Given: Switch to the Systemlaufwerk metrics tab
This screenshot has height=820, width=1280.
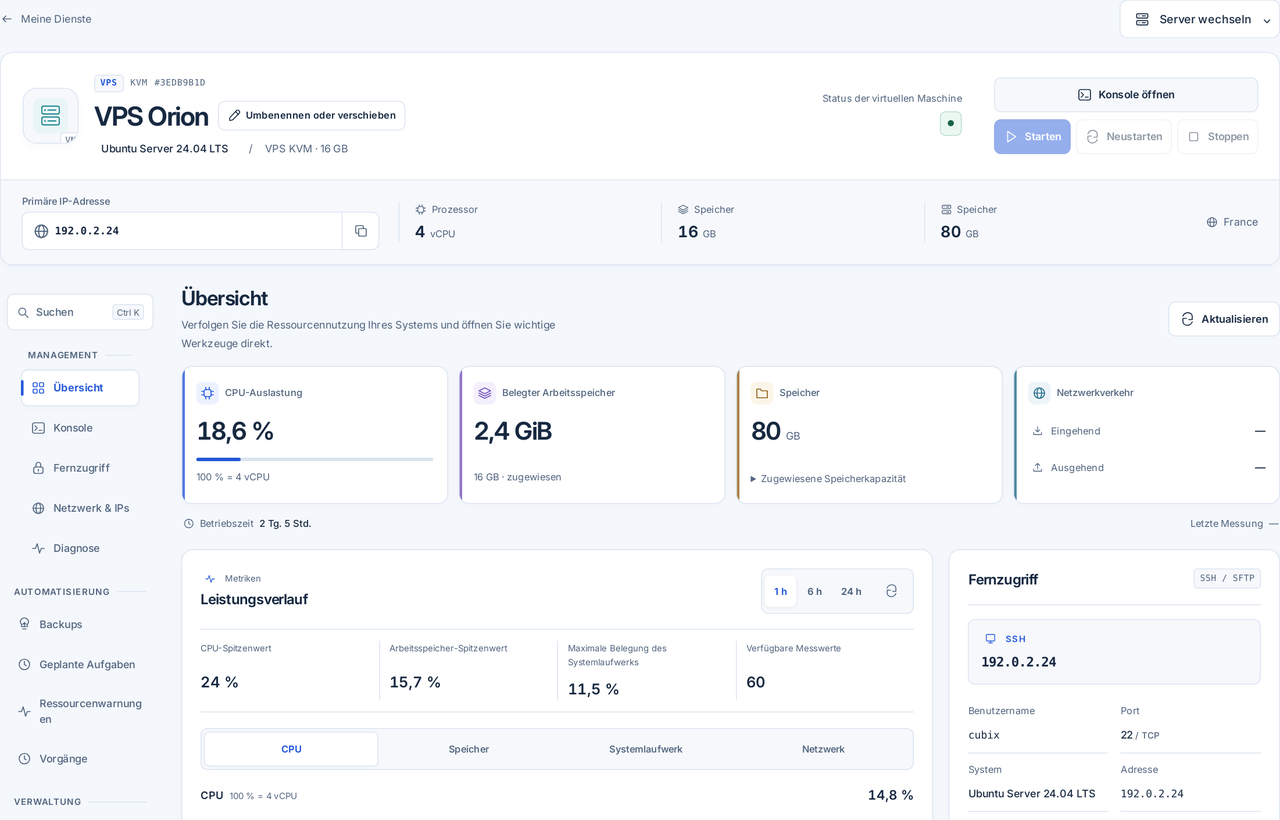Looking at the screenshot, I should pyautogui.click(x=646, y=749).
